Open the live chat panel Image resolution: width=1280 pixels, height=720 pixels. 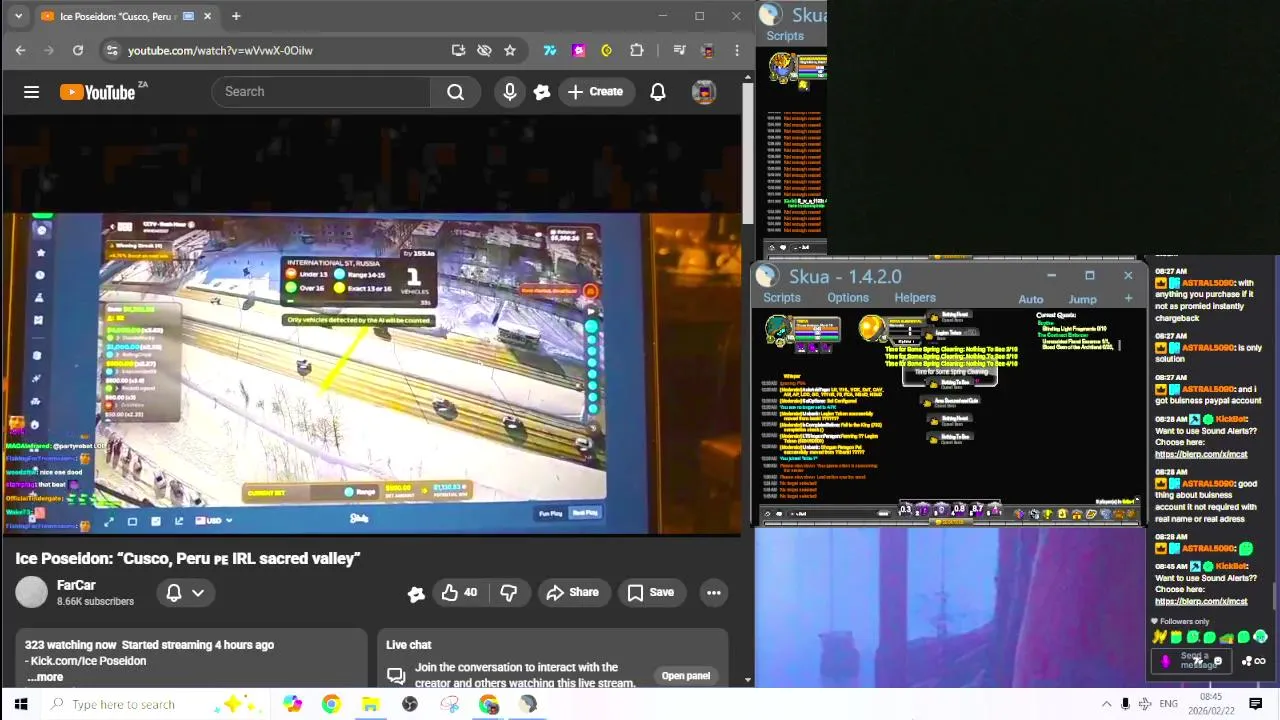686,676
